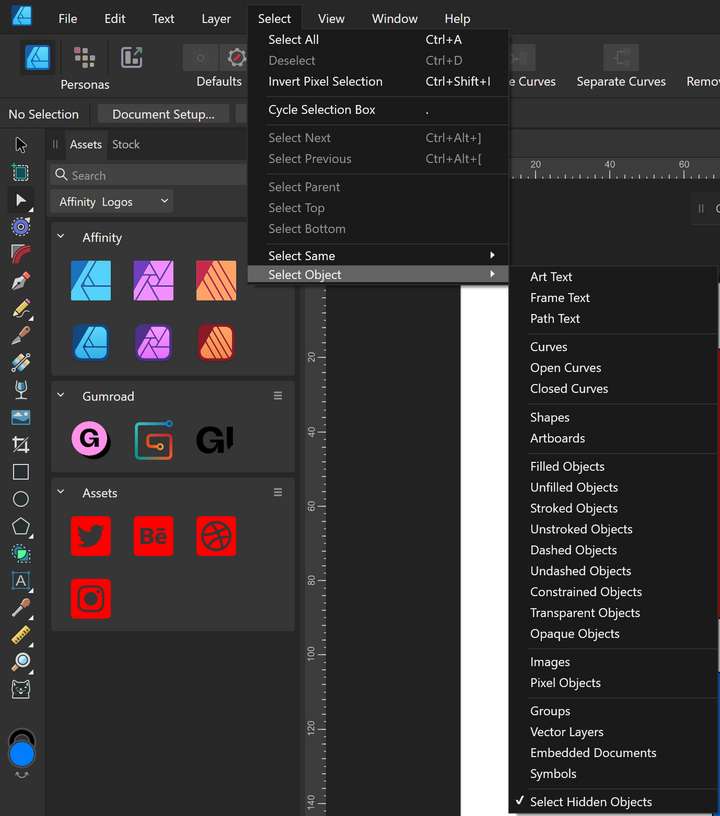Viewport: 720px width, 816px height.
Task: Expand the Select Object submenu
Action: coord(378,274)
